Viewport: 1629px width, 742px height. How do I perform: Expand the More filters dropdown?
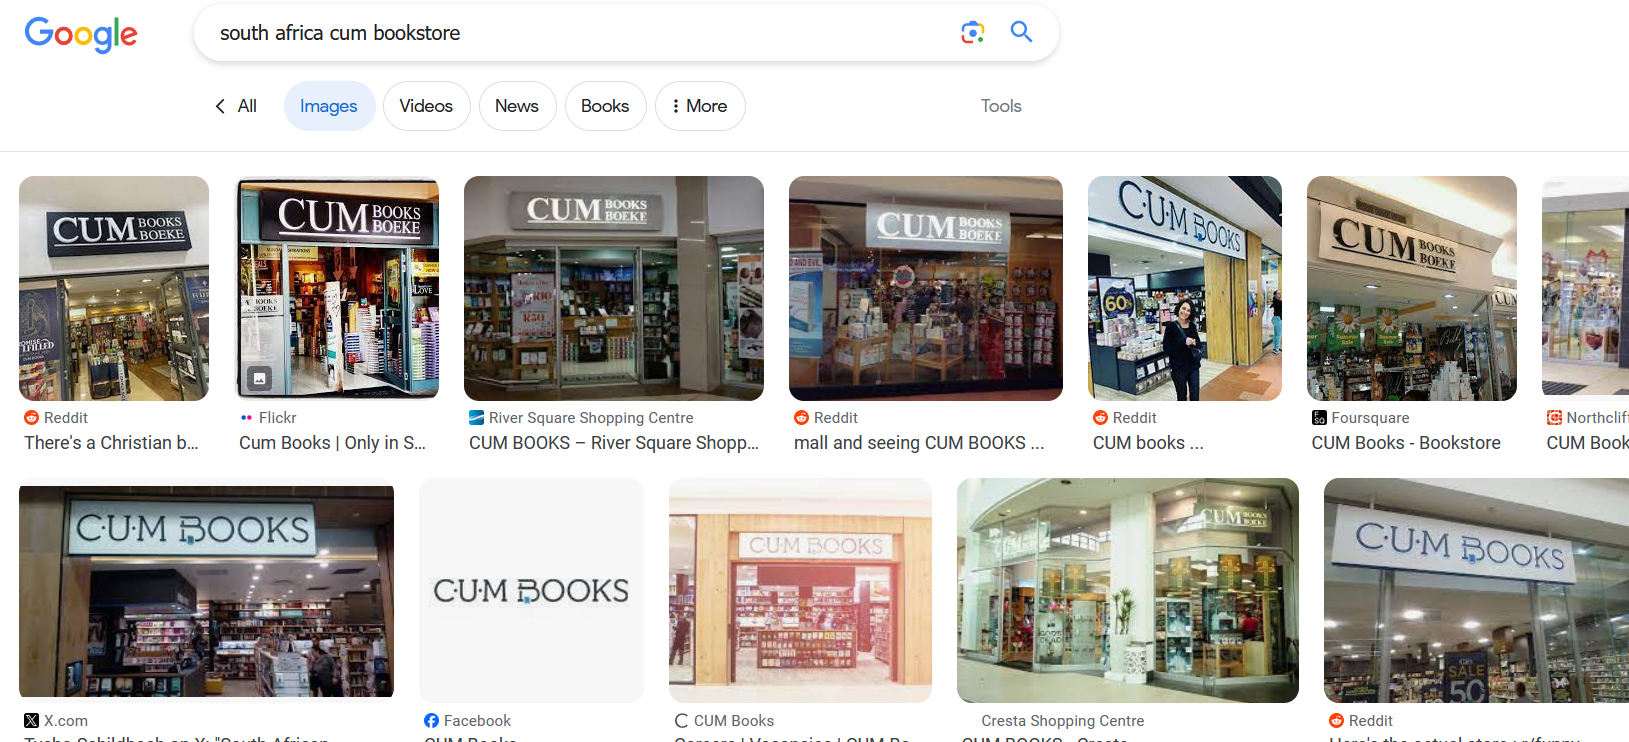pyautogui.click(x=700, y=106)
